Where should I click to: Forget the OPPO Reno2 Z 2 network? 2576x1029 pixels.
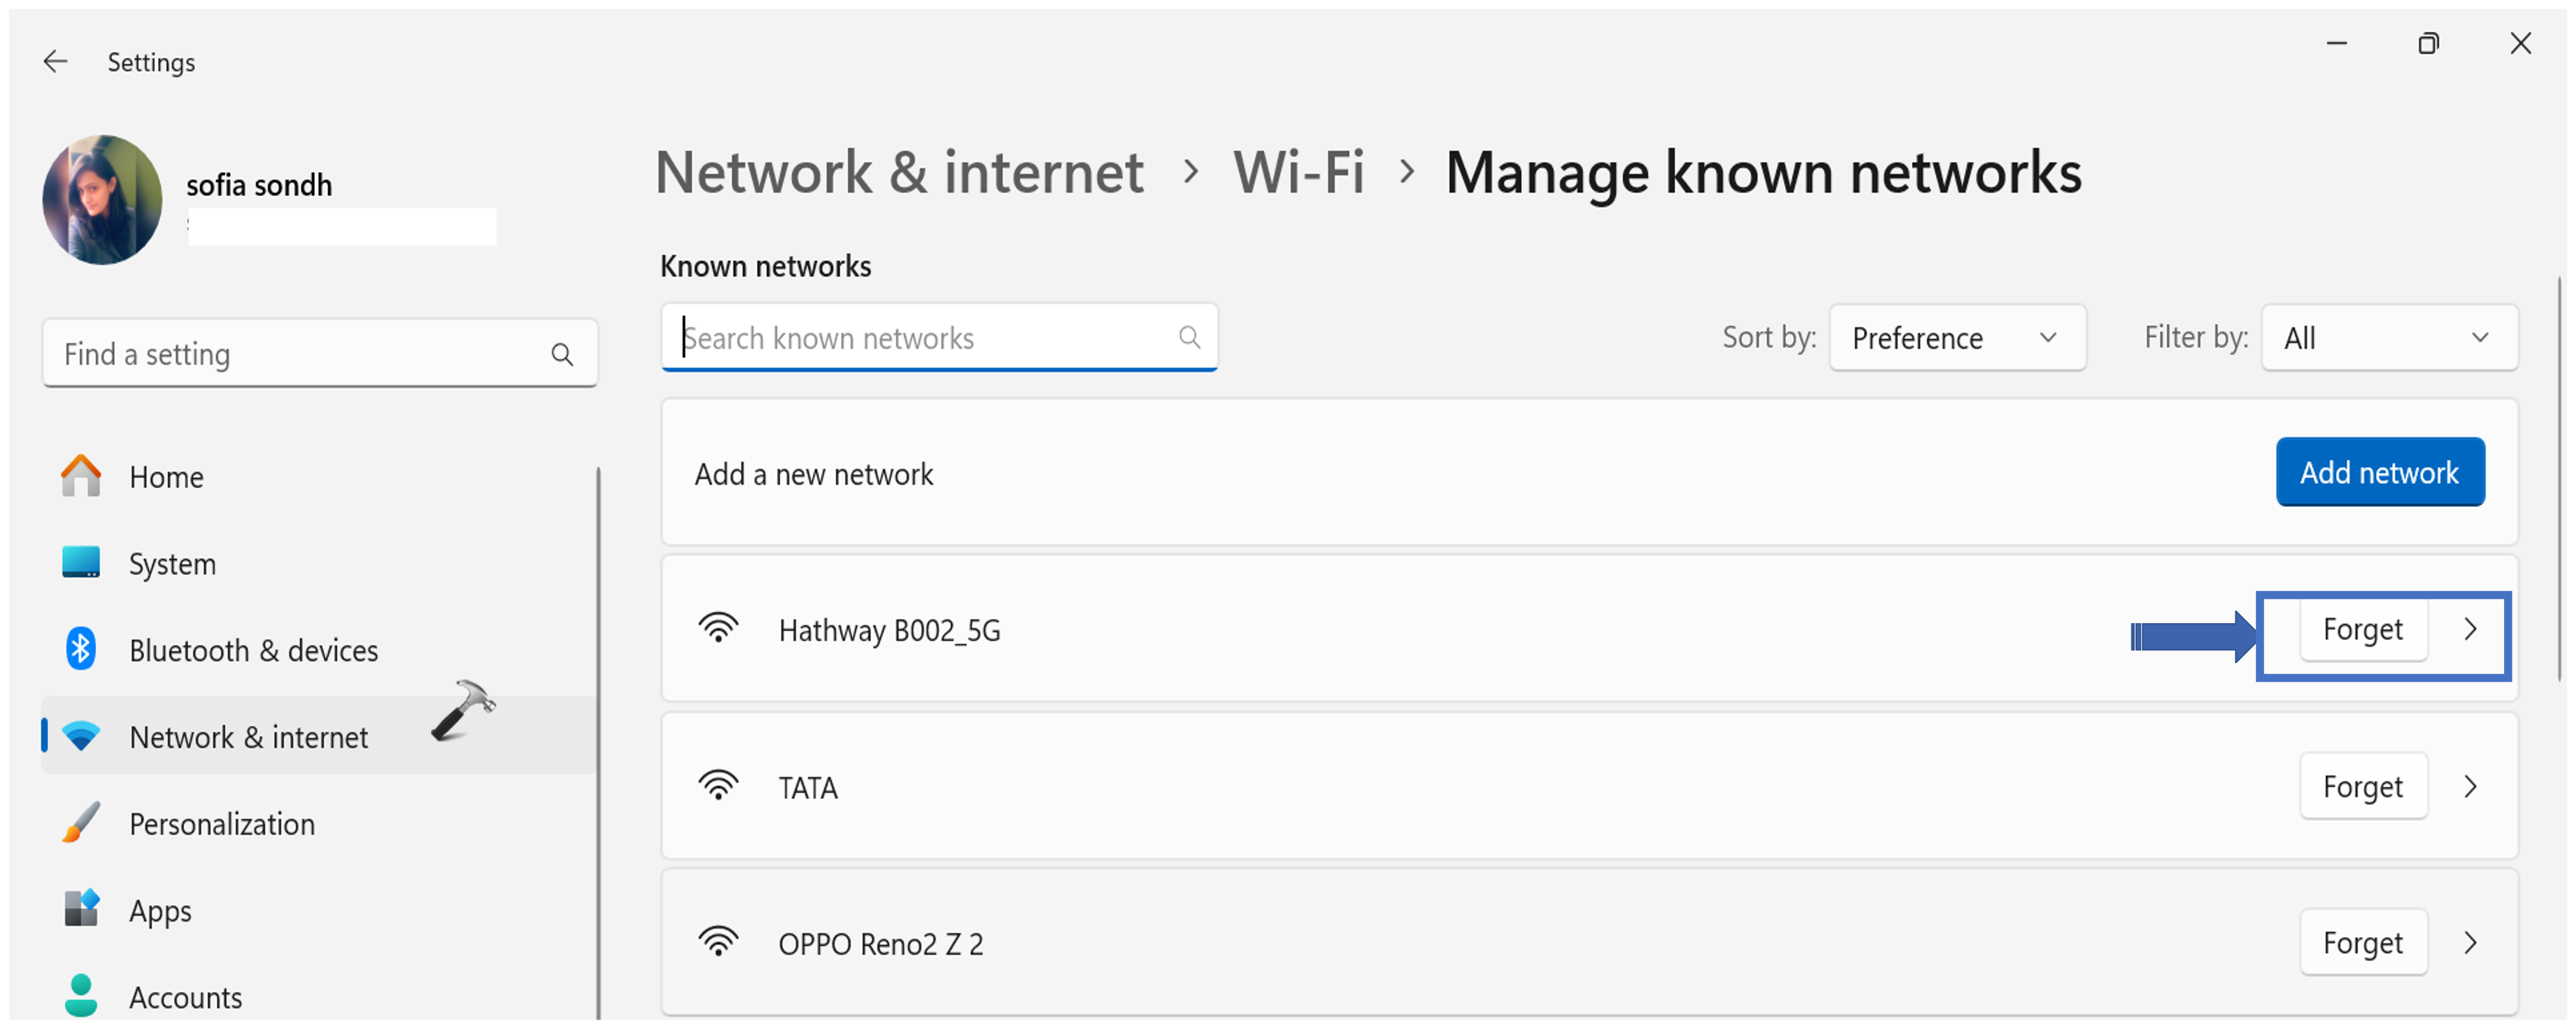pos(2362,942)
